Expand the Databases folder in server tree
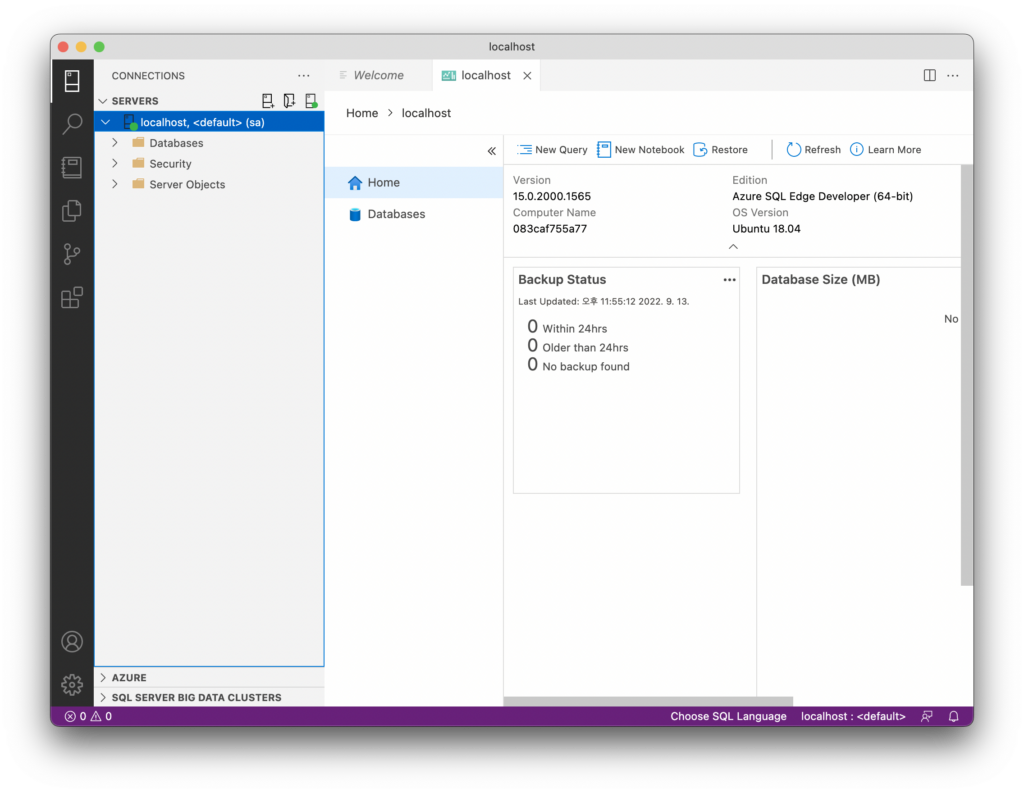This screenshot has width=1024, height=793. click(115, 143)
